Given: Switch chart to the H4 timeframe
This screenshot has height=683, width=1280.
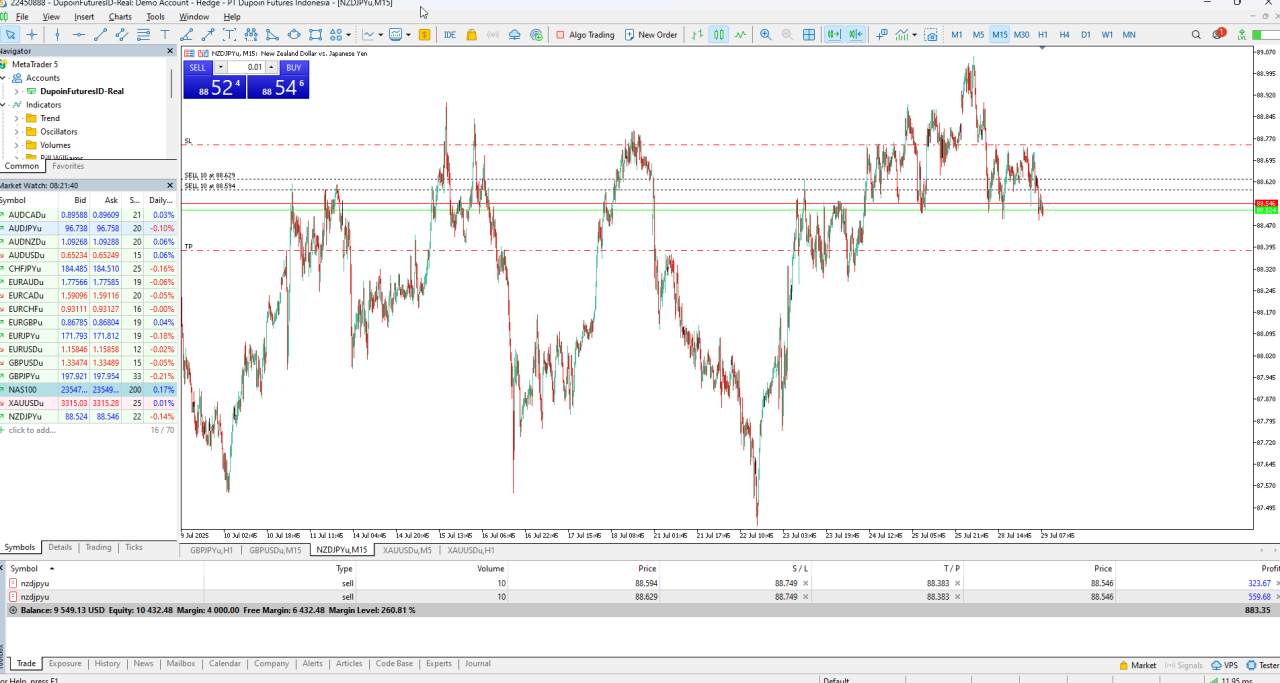Looking at the screenshot, I should click(x=1064, y=34).
